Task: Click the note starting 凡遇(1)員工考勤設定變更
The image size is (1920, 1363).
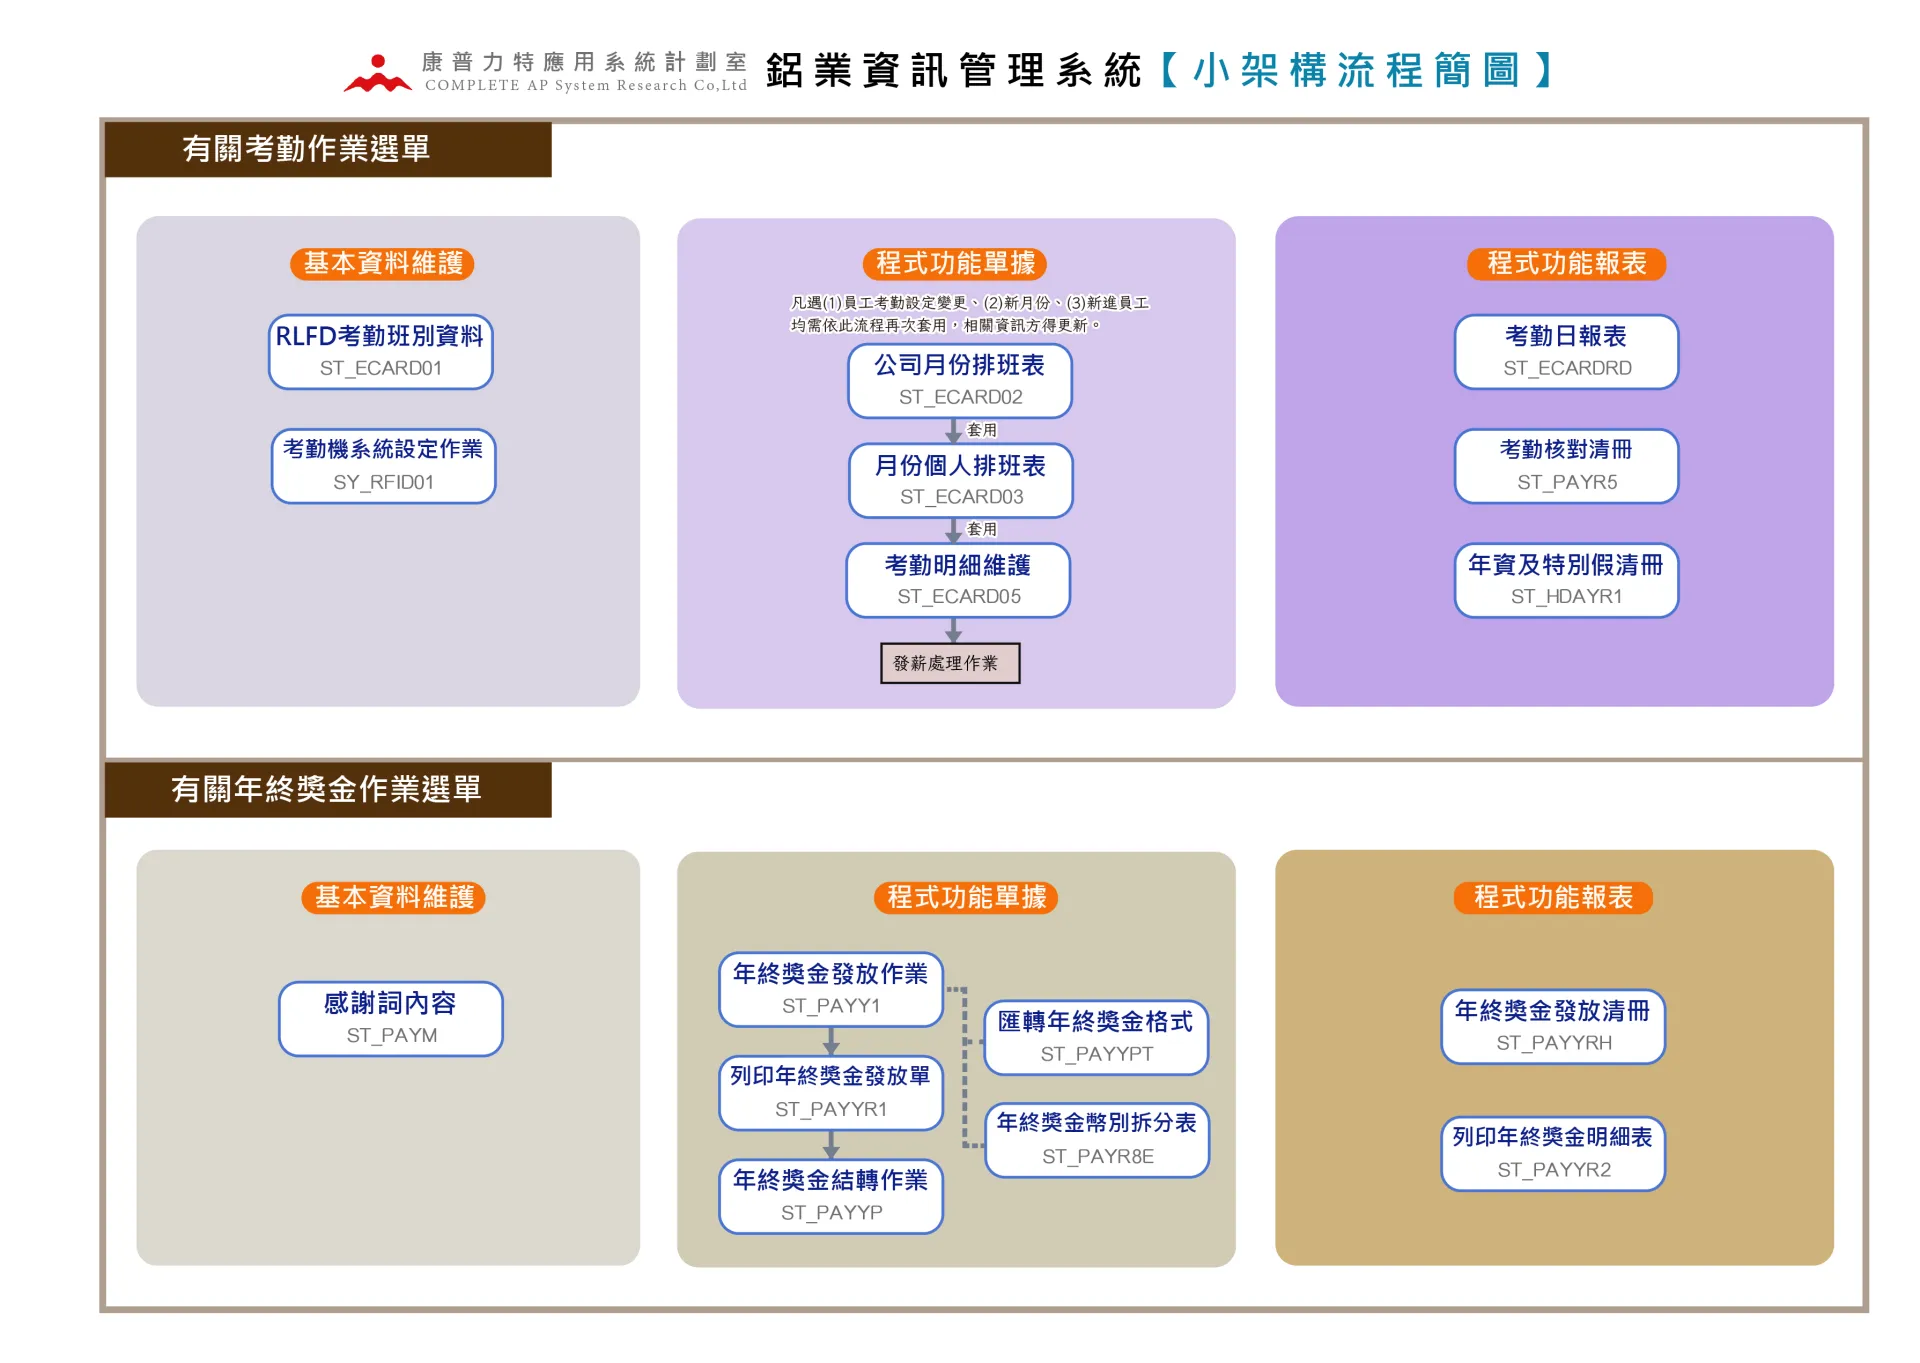Action: pos(969,313)
